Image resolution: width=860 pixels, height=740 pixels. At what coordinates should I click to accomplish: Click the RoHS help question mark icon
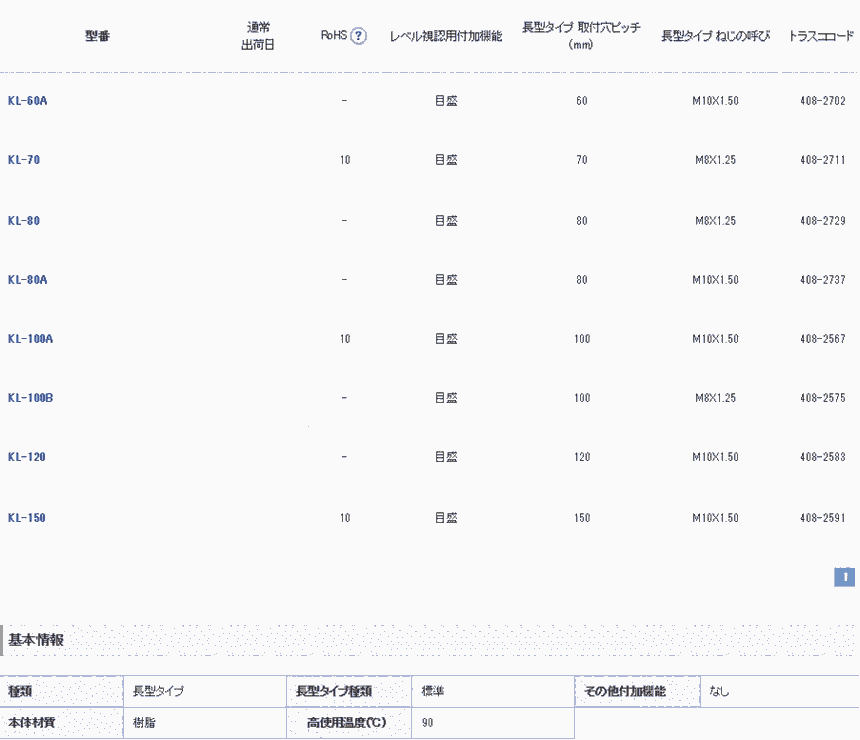[x=358, y=36]
